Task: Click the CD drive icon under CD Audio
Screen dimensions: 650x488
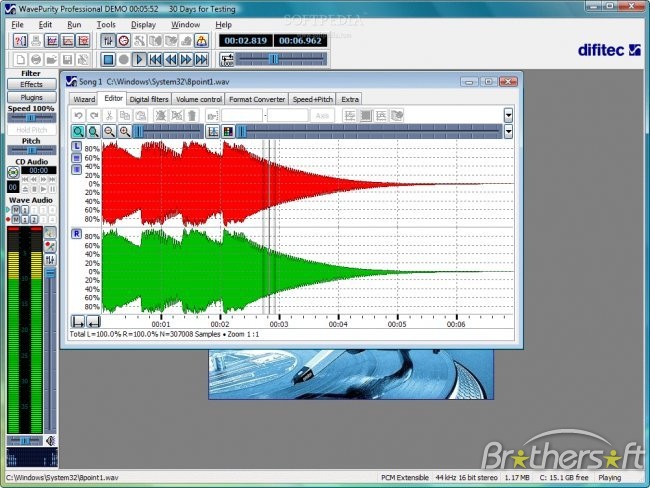Action: click(x=13, y=172)
